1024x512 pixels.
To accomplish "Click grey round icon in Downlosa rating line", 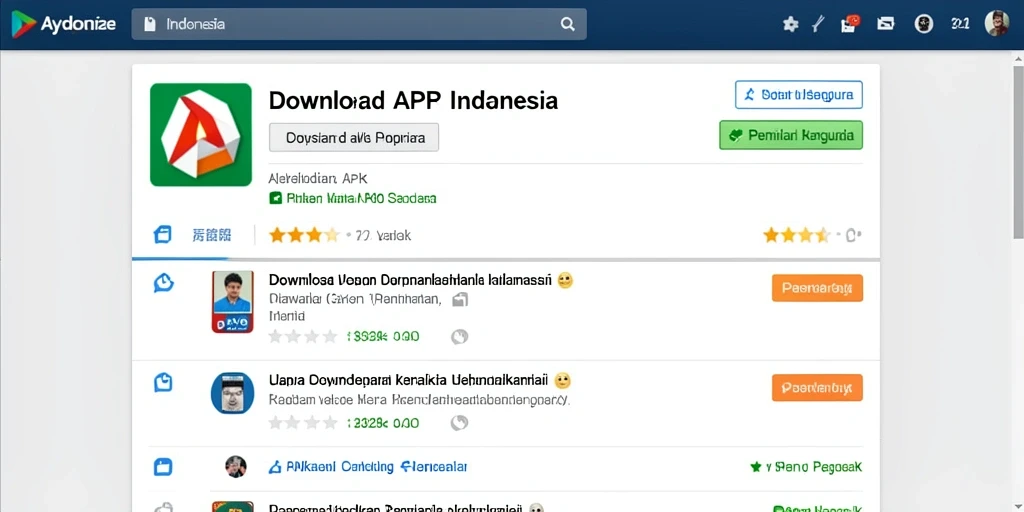I will click(460, 337).
